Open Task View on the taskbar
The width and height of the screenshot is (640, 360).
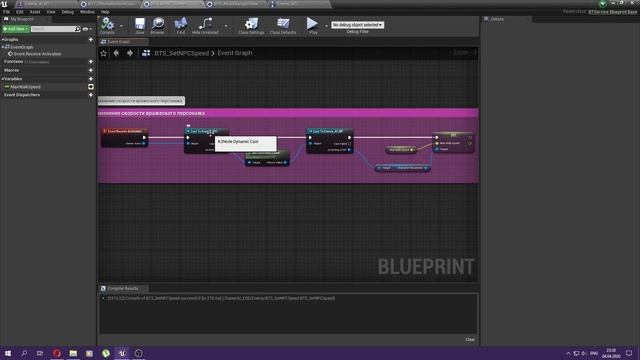click(x=40, y=353)
